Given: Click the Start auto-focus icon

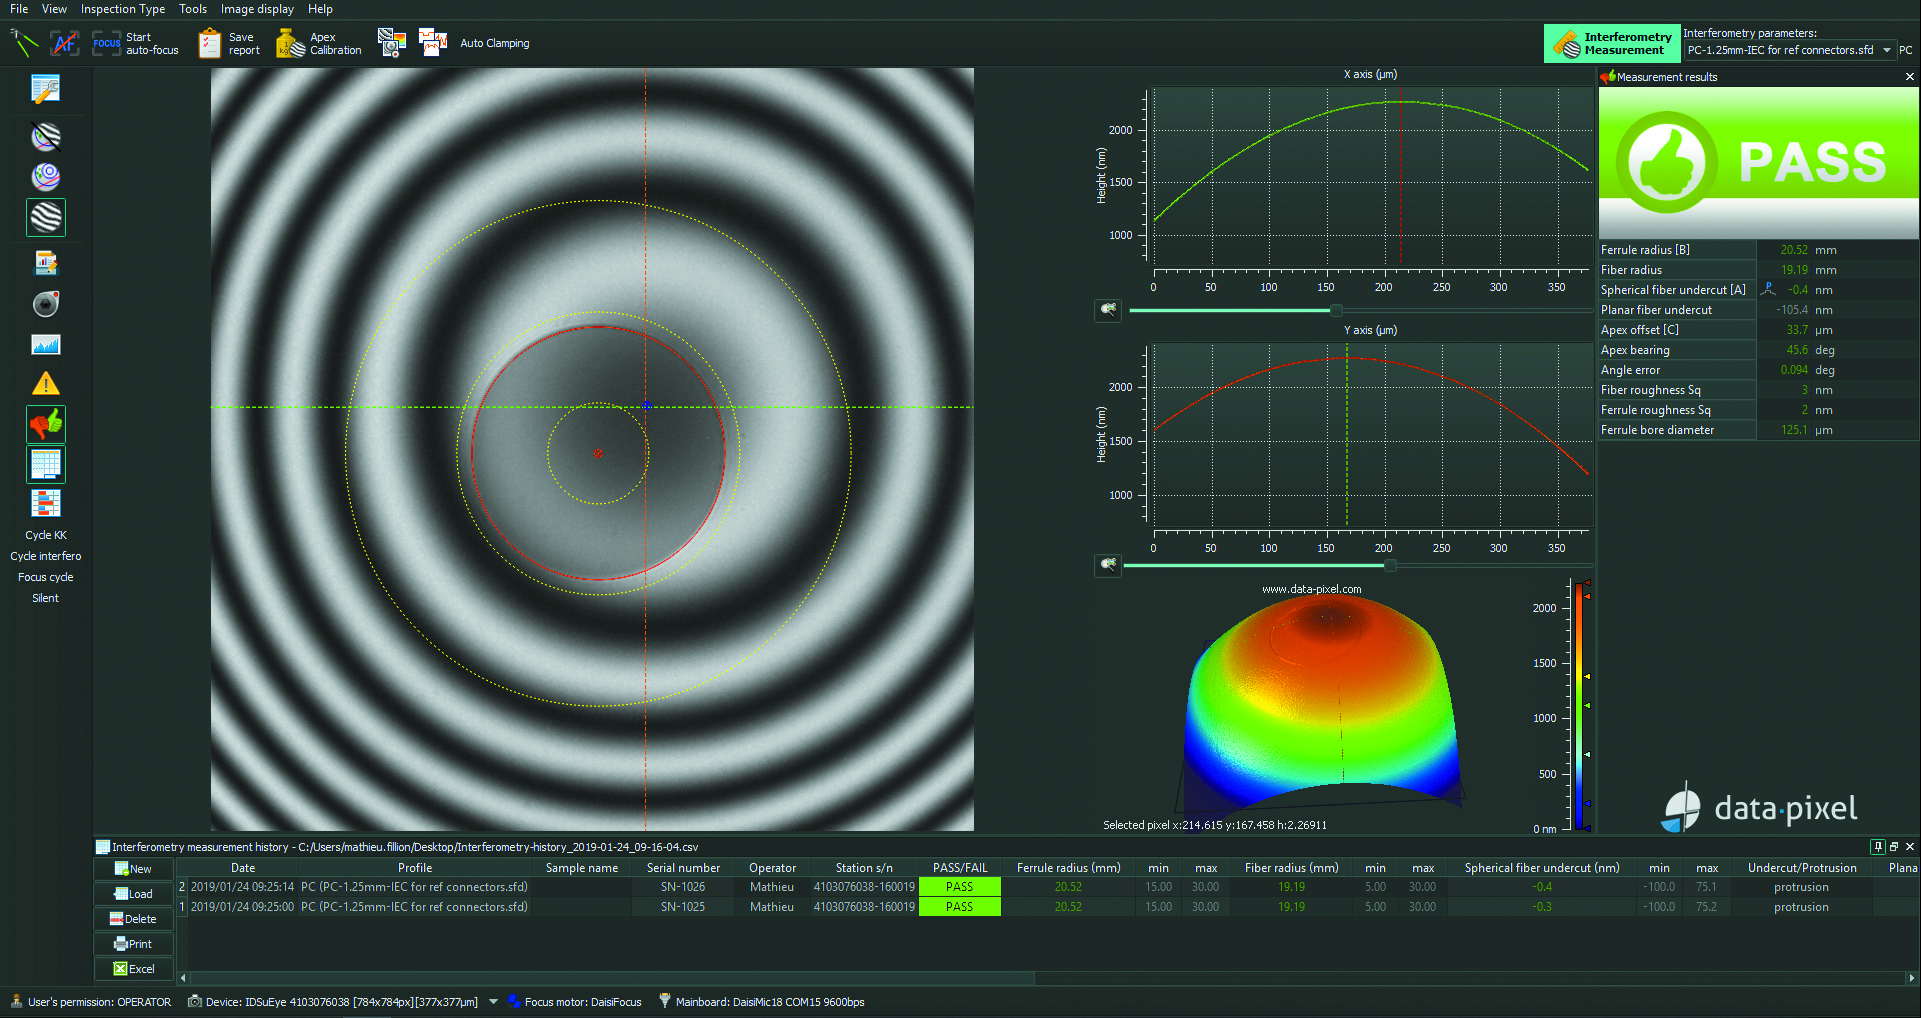Looking at the screenshot, I should 106,43.
